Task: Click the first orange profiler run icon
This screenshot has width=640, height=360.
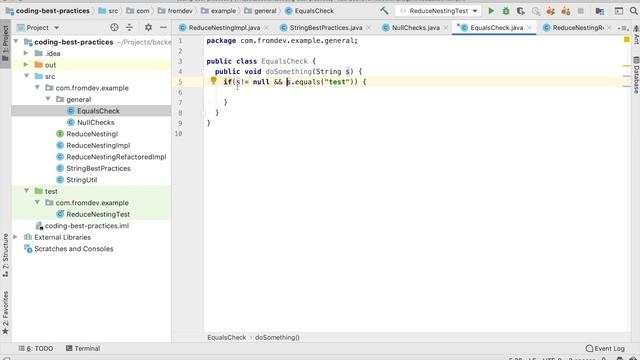Action: [551, 11]
